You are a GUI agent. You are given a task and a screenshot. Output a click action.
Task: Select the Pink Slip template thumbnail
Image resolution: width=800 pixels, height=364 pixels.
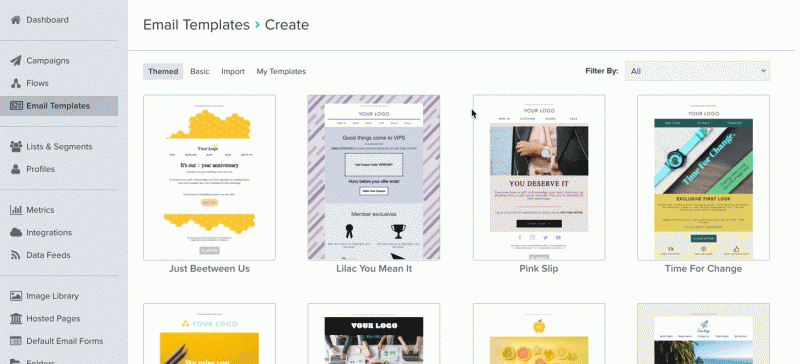pyautogui.click(x=539, y=177)
